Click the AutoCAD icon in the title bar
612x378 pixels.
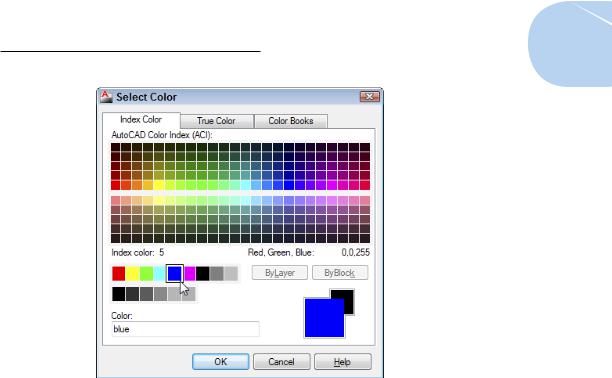pyautogui.click(x=106, y=96)
